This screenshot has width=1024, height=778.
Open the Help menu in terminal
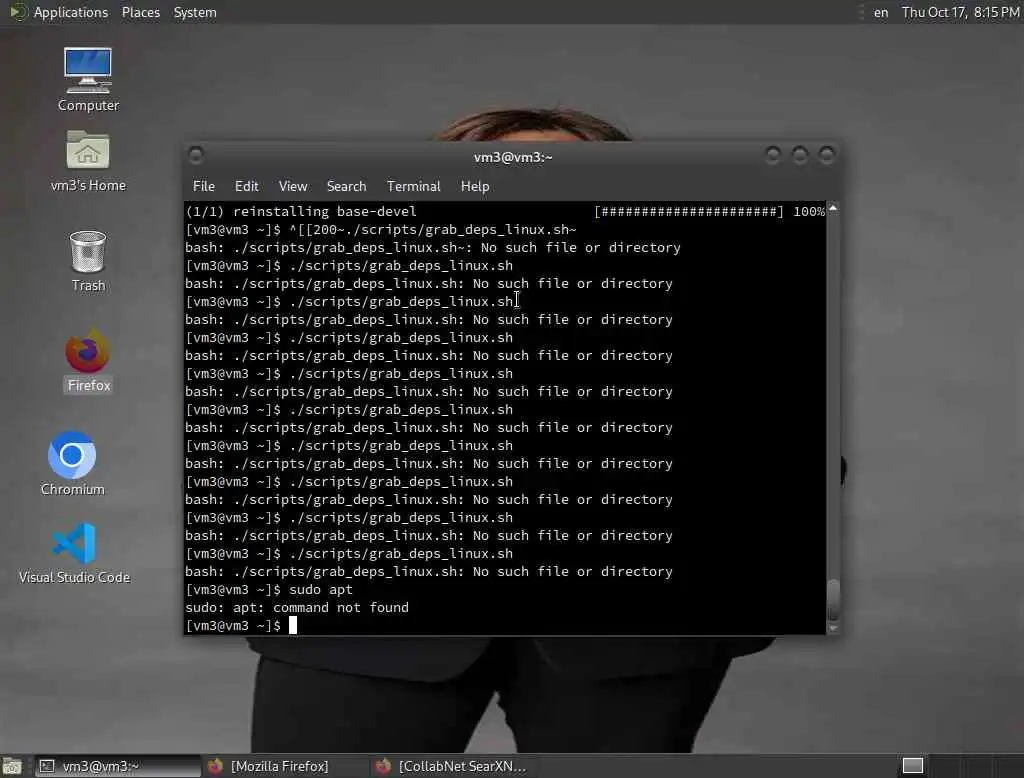point(475,186)
